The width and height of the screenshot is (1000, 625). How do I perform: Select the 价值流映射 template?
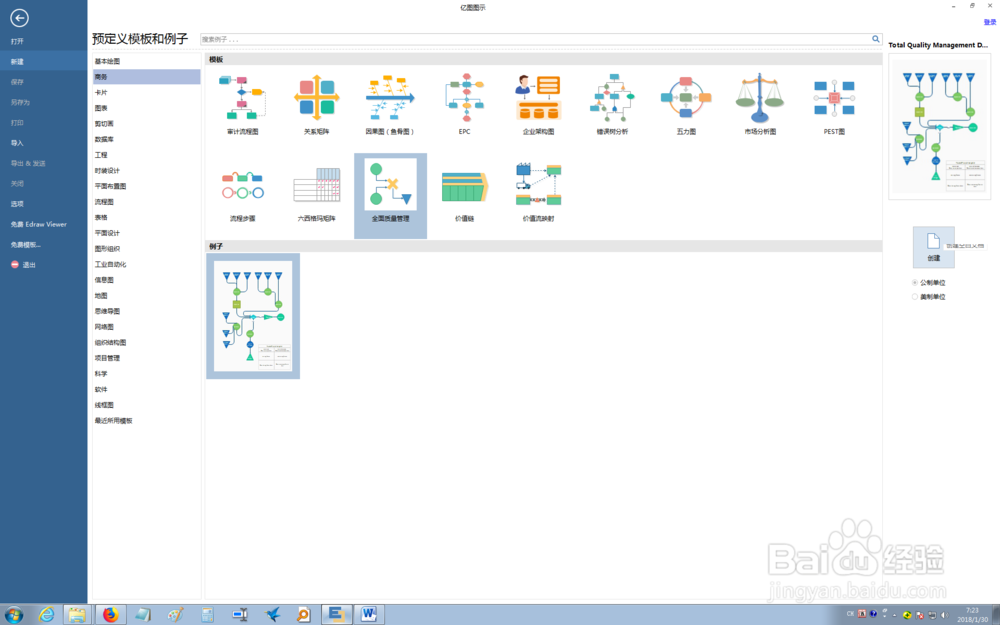[x=538, y=184]
